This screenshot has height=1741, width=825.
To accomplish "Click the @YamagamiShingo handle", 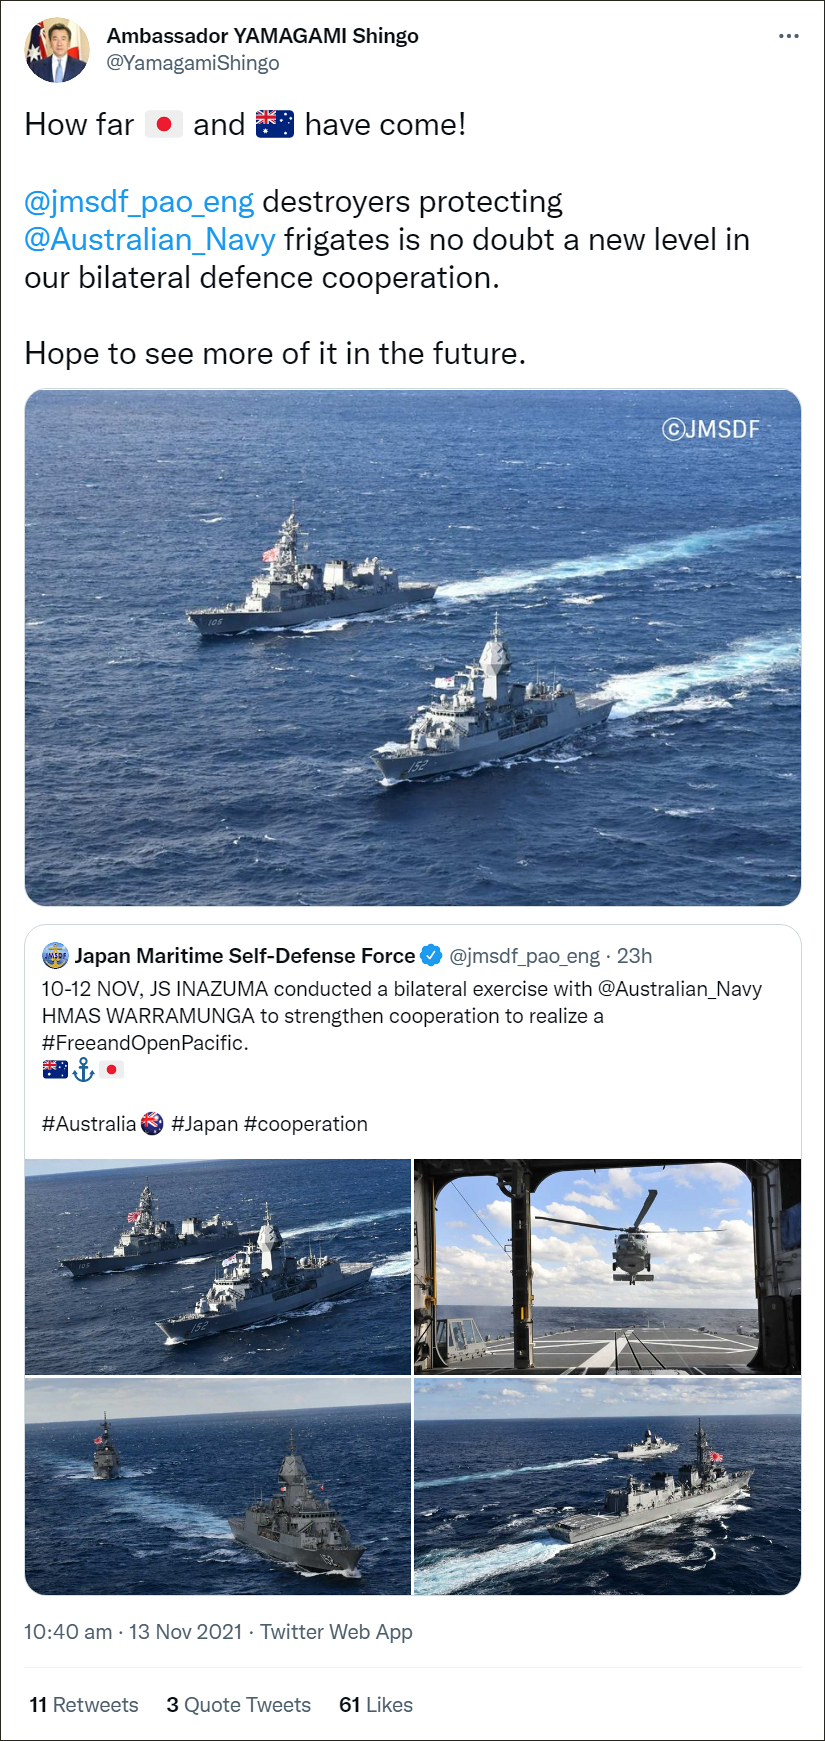I will click(193, 63).
